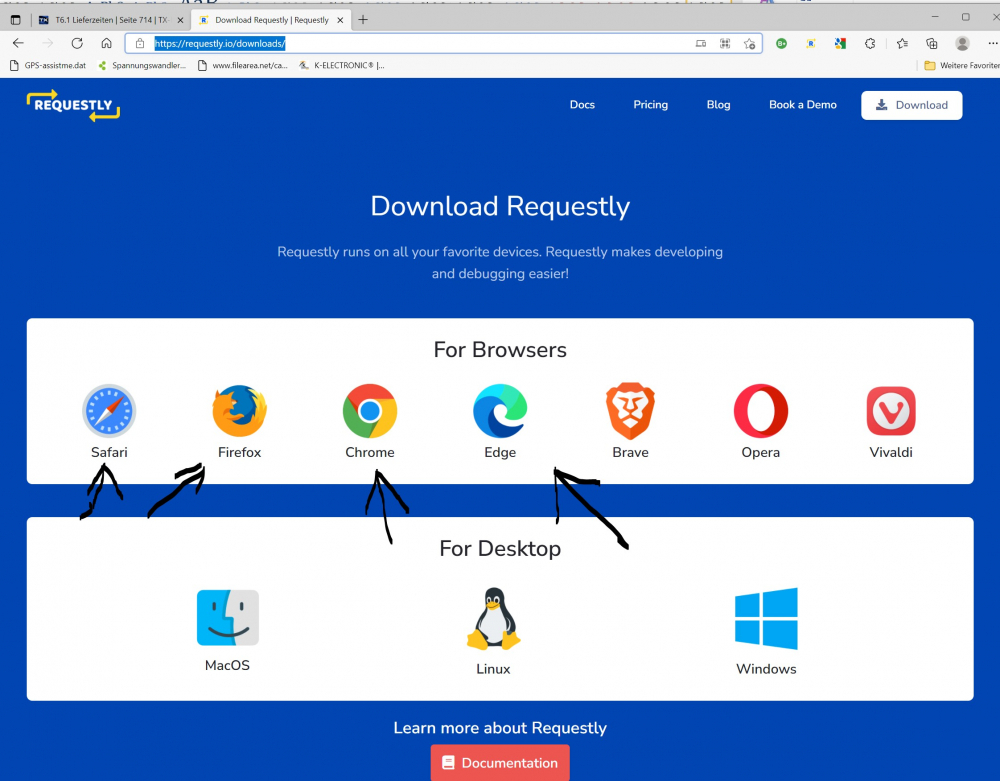Open the browser settings and more menu

[x=992, y=43]
